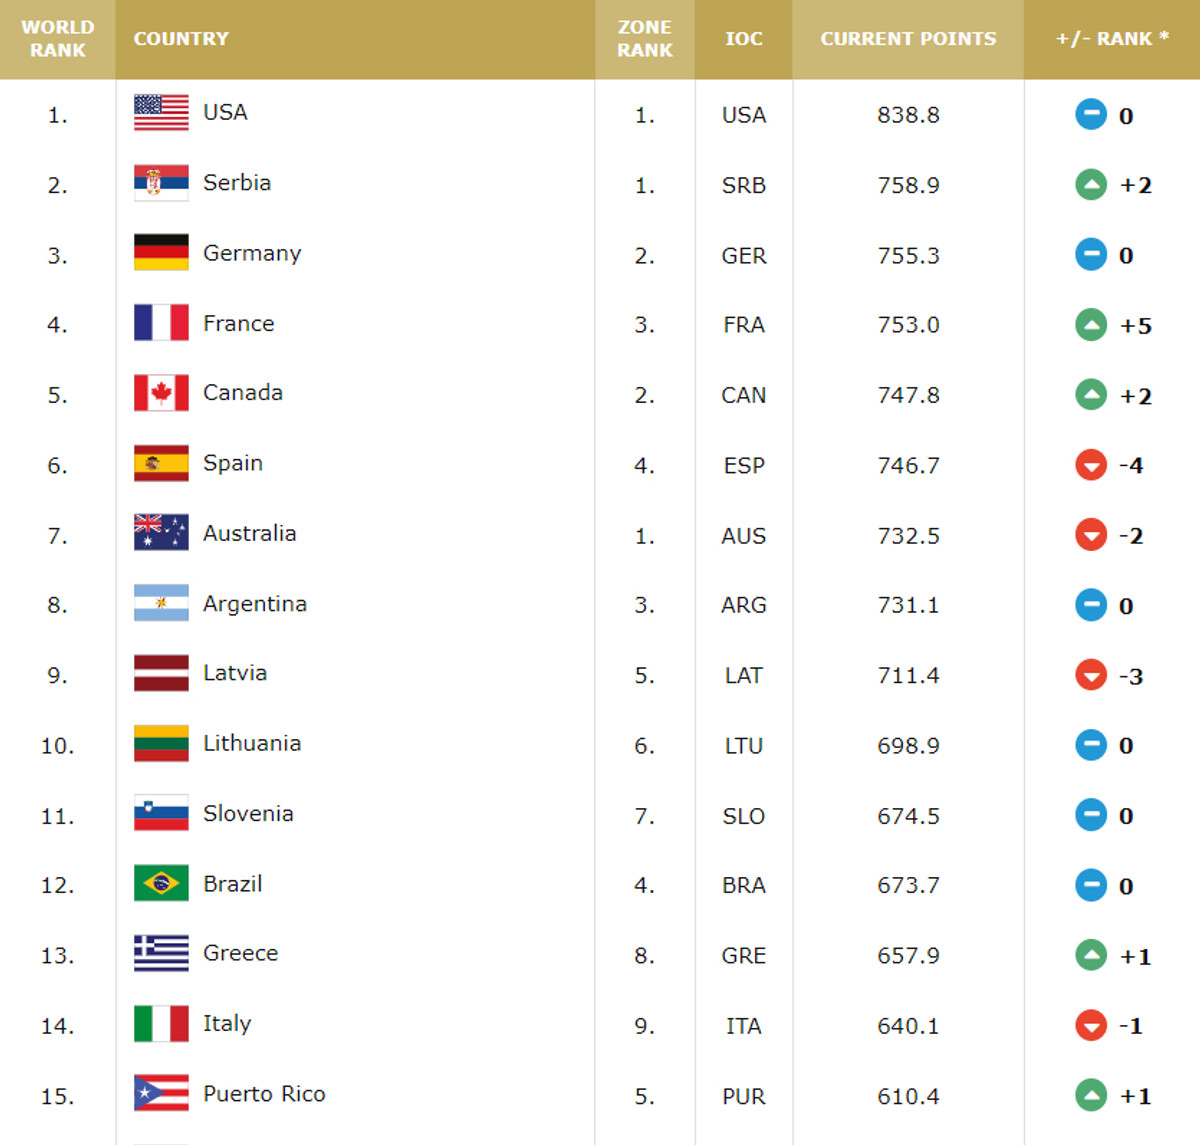The height and width of the screenshot is (1145, 1200).
Task: Click the USA flag icon
Action: pos(161,113)
